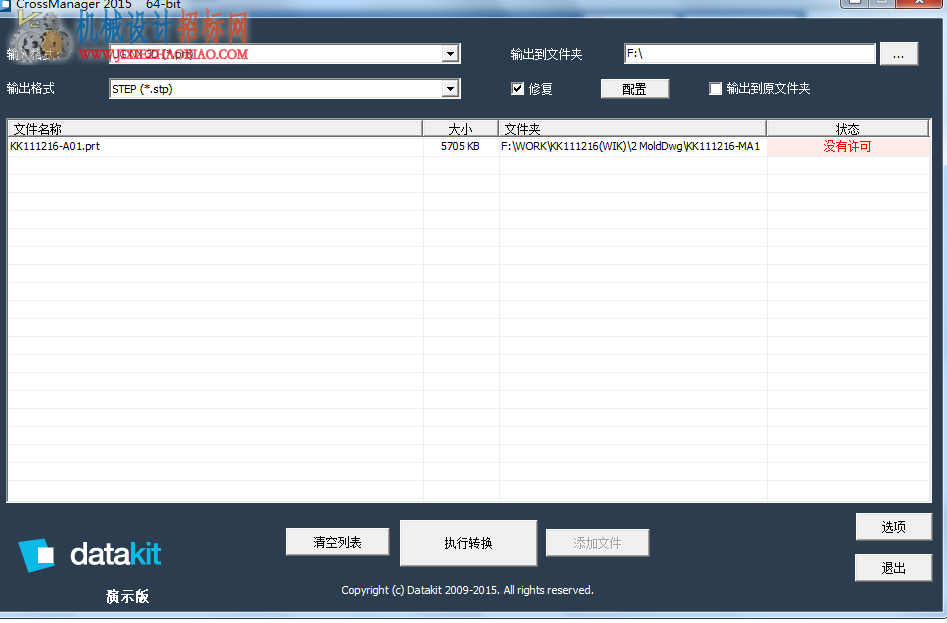Image resolution: width=947 pixels, height=623 pixels.
Task: Click the 状态 column header
Action: point(847,129)
